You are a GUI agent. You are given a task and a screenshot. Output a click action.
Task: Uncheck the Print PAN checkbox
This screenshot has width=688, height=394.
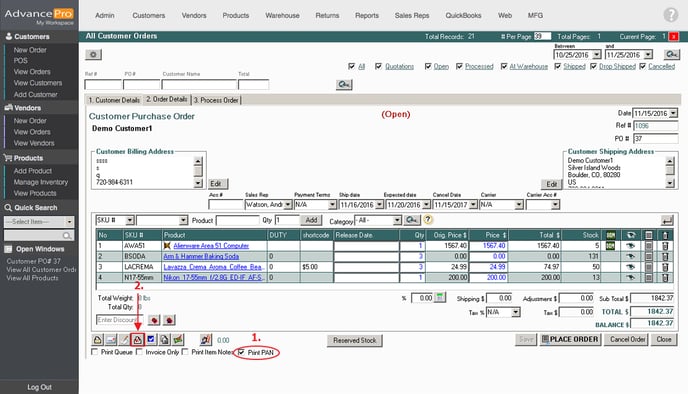pos(241,352)
